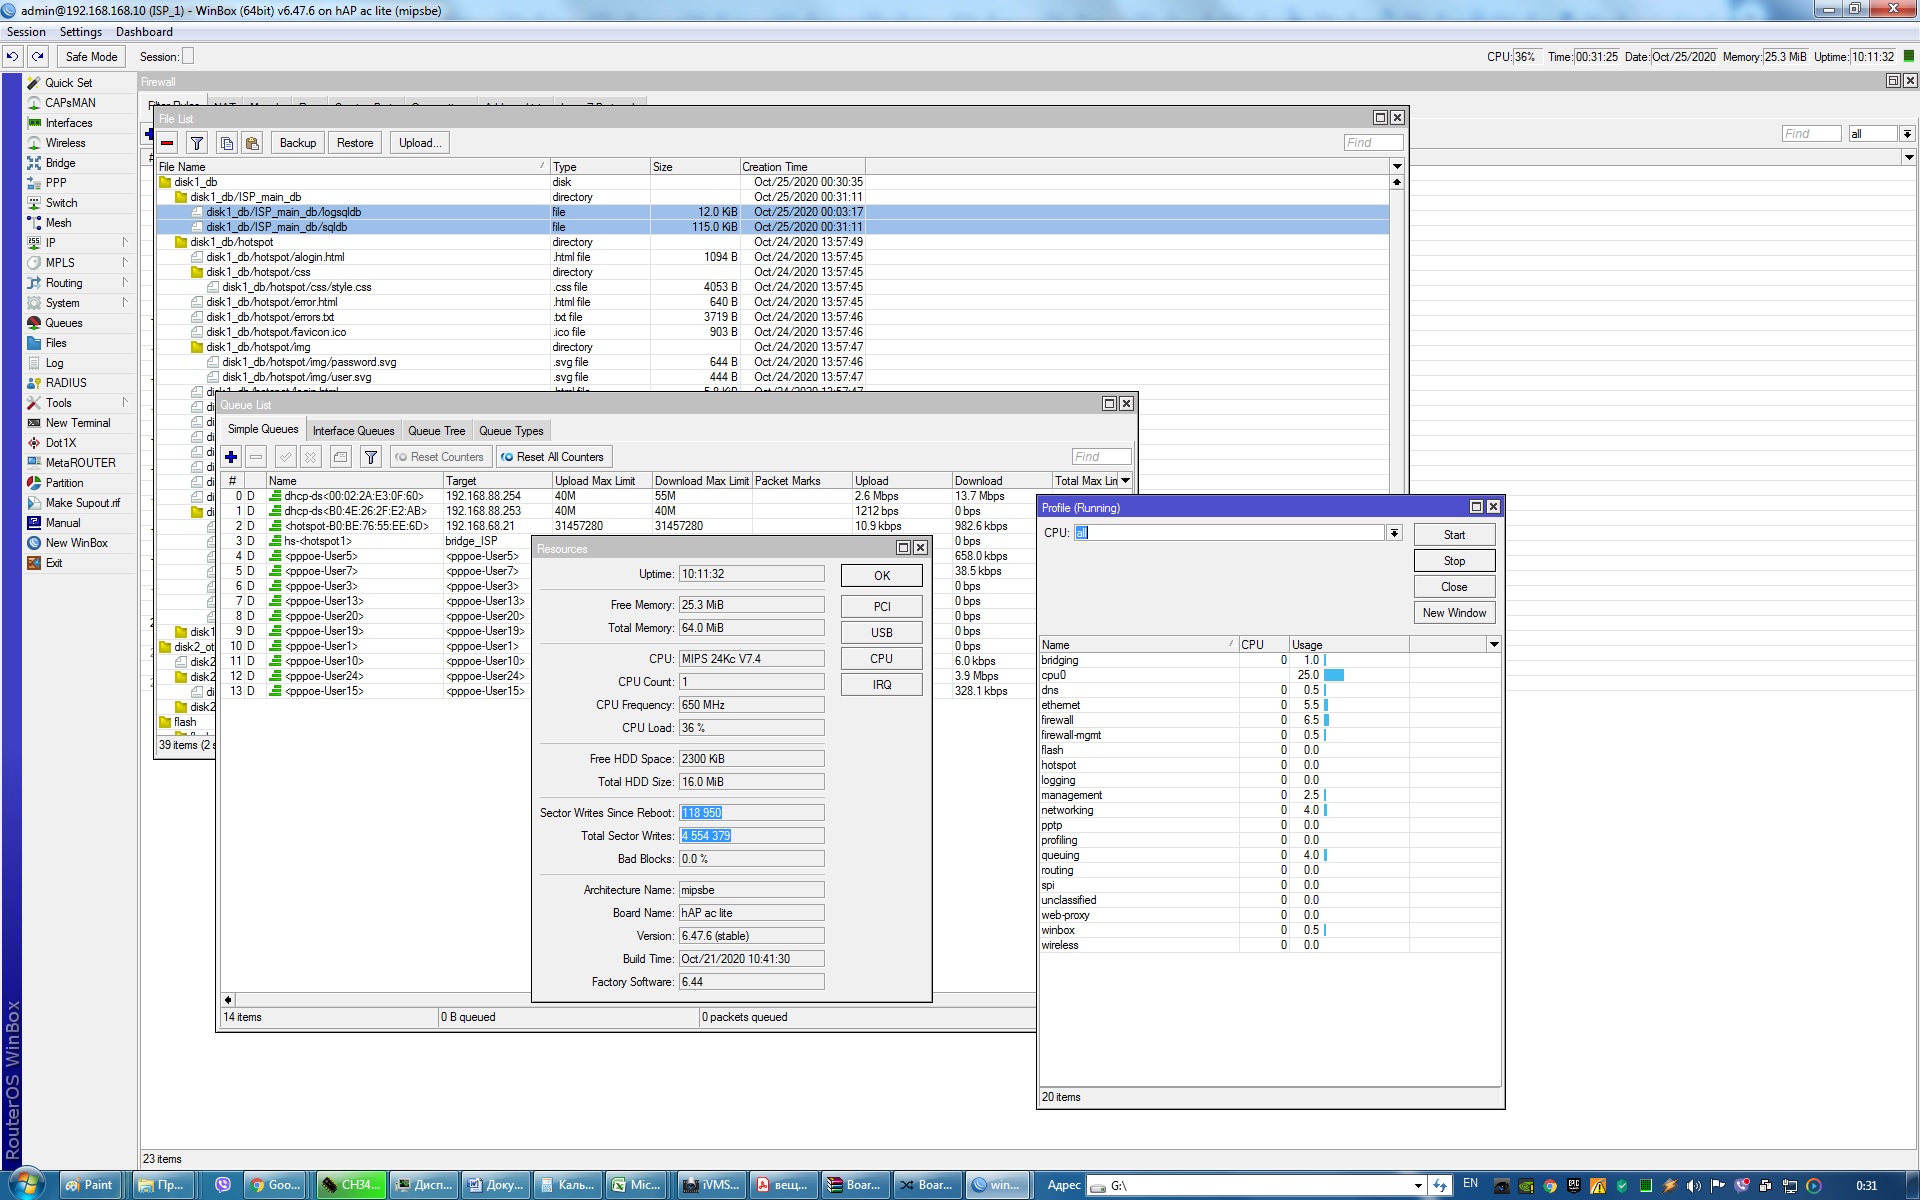Viewport: 1920px width, 1200px height.
Task: Open Files in sidebar
Action: click(56, 343)
